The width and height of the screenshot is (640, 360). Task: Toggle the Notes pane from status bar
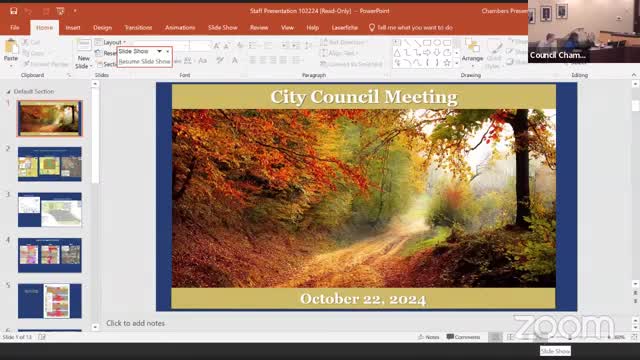(429, 337)
